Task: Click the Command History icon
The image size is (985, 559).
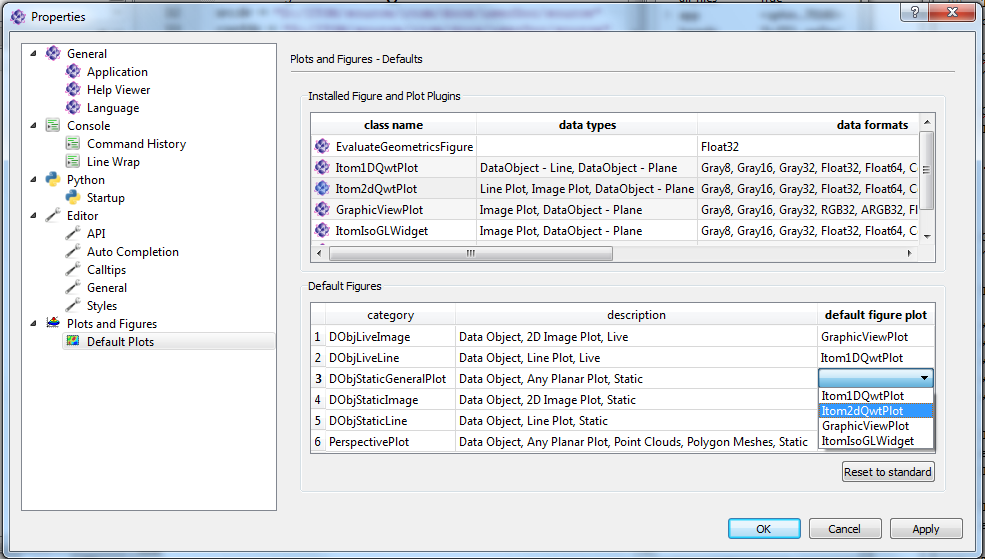Action: tap(73, 144)
